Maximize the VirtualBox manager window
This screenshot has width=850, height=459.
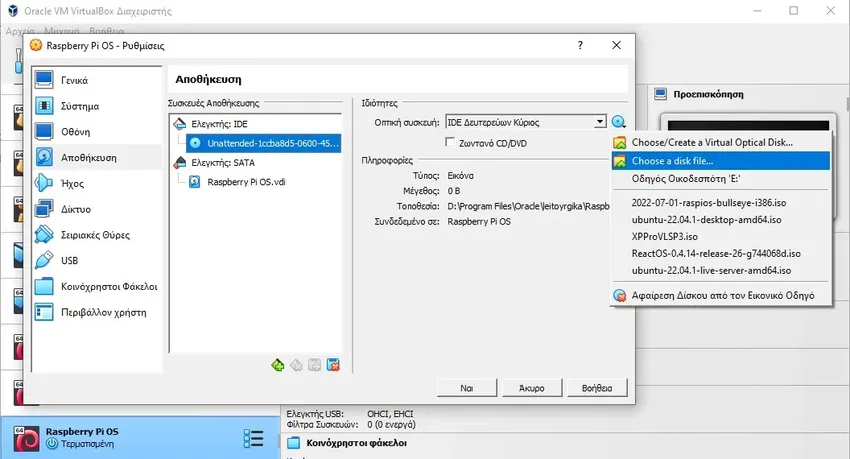pos(794,10)
